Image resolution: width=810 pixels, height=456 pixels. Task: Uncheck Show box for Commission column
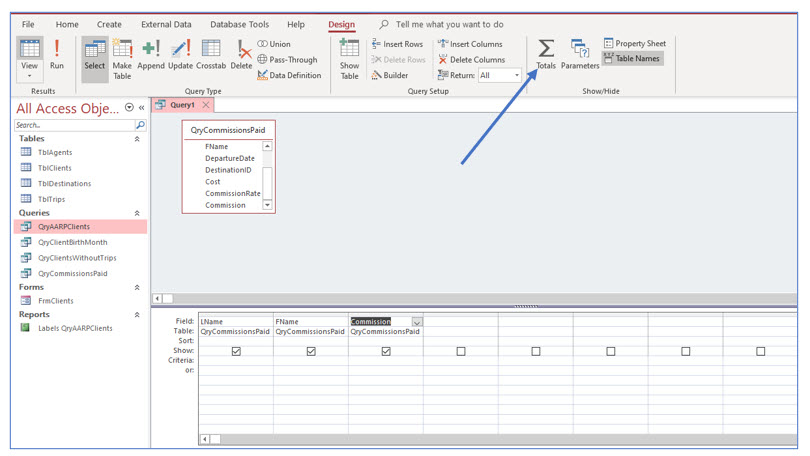tap(386, 351)
